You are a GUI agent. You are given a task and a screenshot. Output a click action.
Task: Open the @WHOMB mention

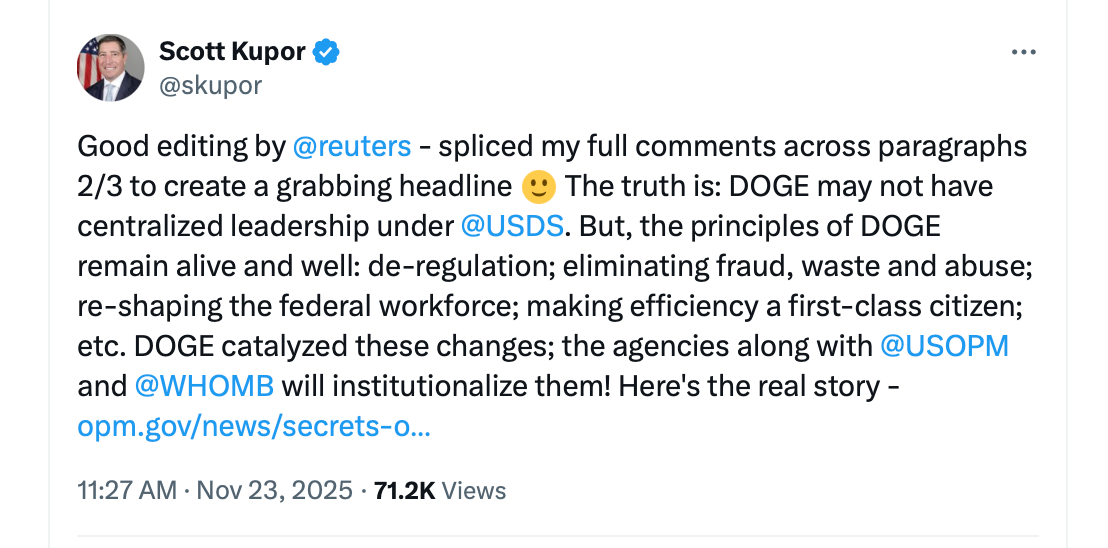[x=203, y=386]
